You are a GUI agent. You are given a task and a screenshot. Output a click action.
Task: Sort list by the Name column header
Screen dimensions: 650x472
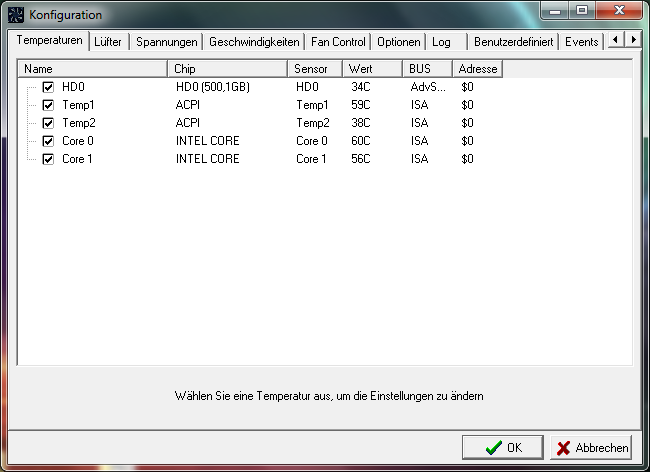click(92, 69)
